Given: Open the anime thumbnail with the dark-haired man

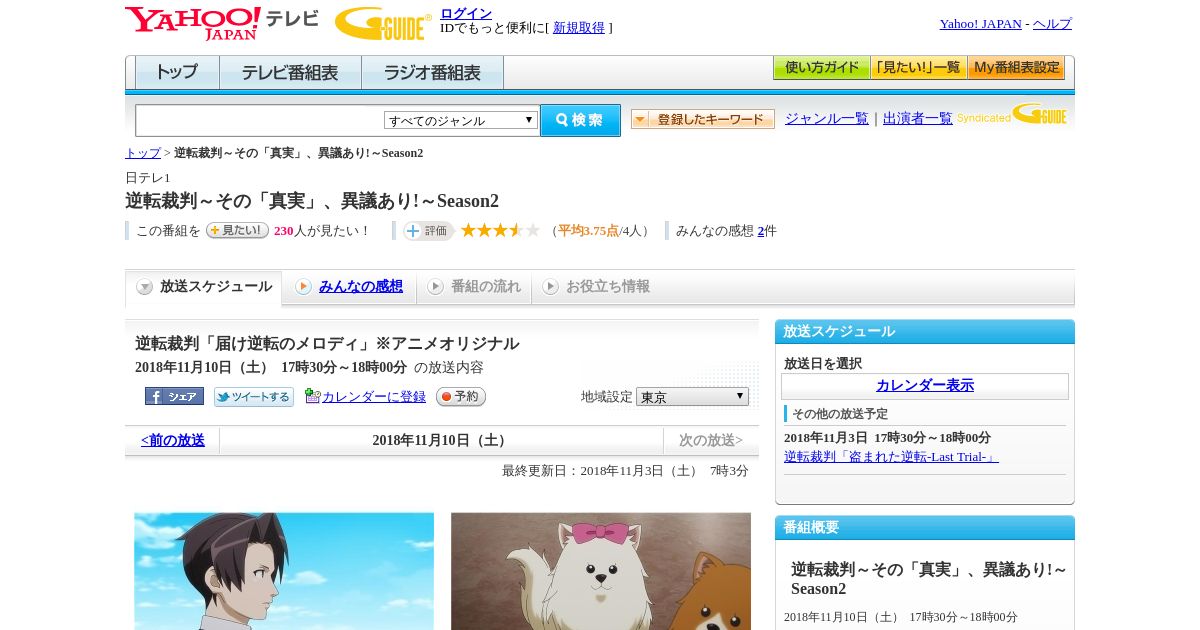Looking at the screenshot, I should tap(284, 571).
